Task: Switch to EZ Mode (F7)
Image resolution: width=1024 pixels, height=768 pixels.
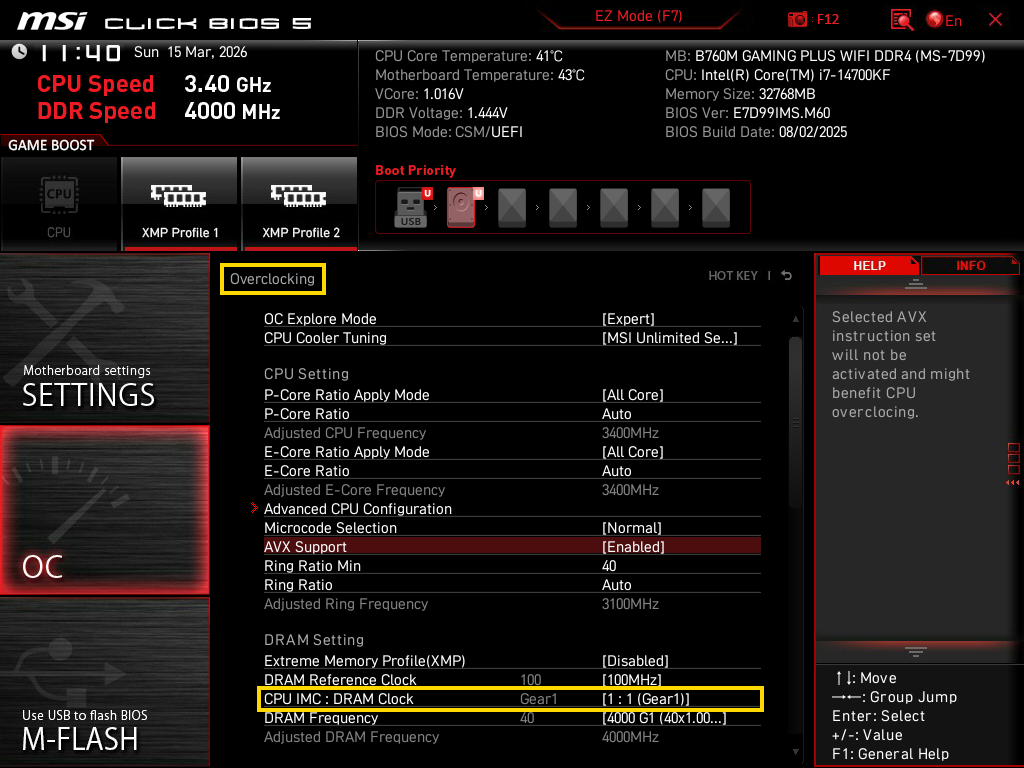Action: coord(638,16)
